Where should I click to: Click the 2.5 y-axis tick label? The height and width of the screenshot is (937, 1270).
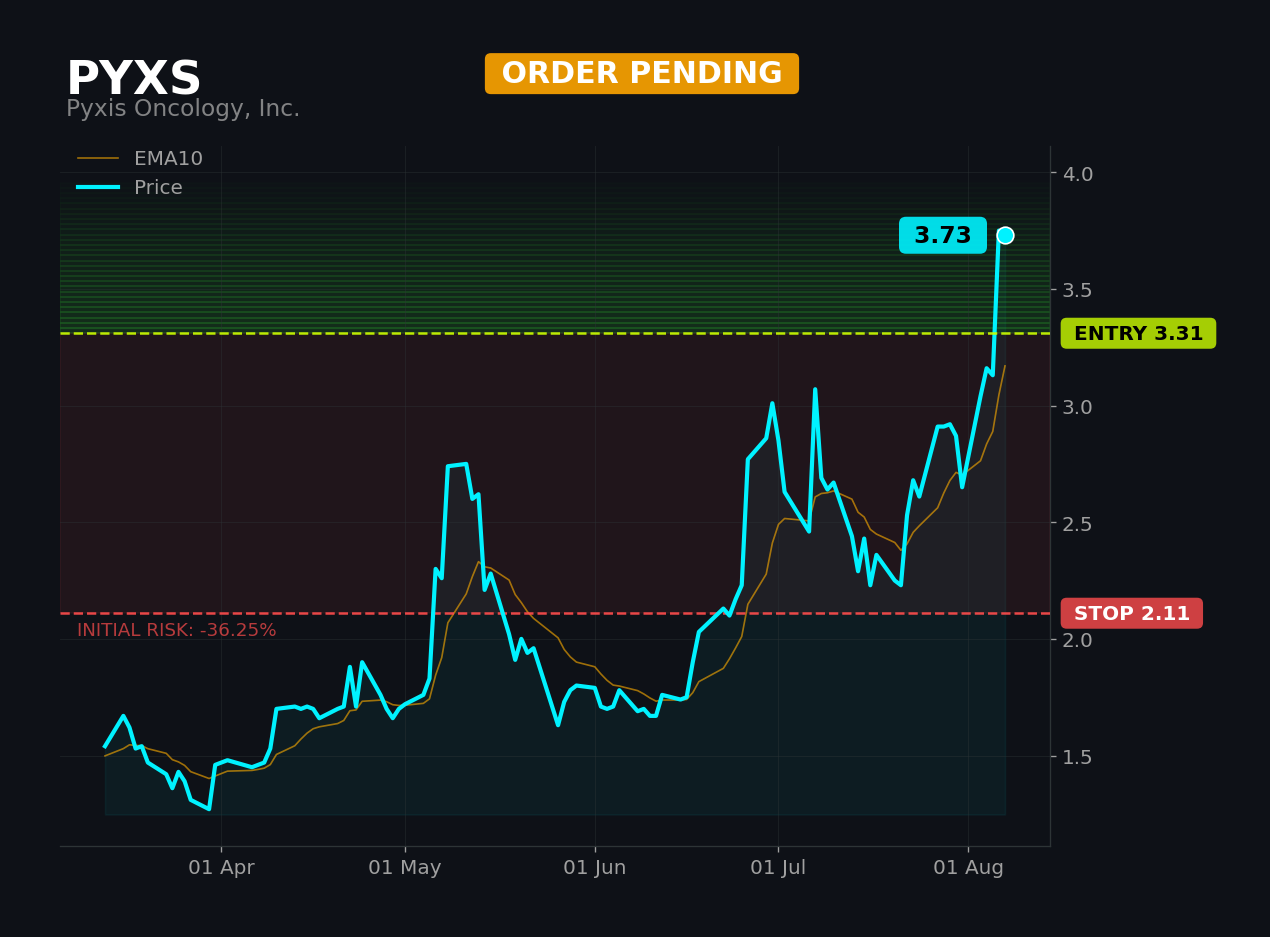click(x=1078, y=524)
